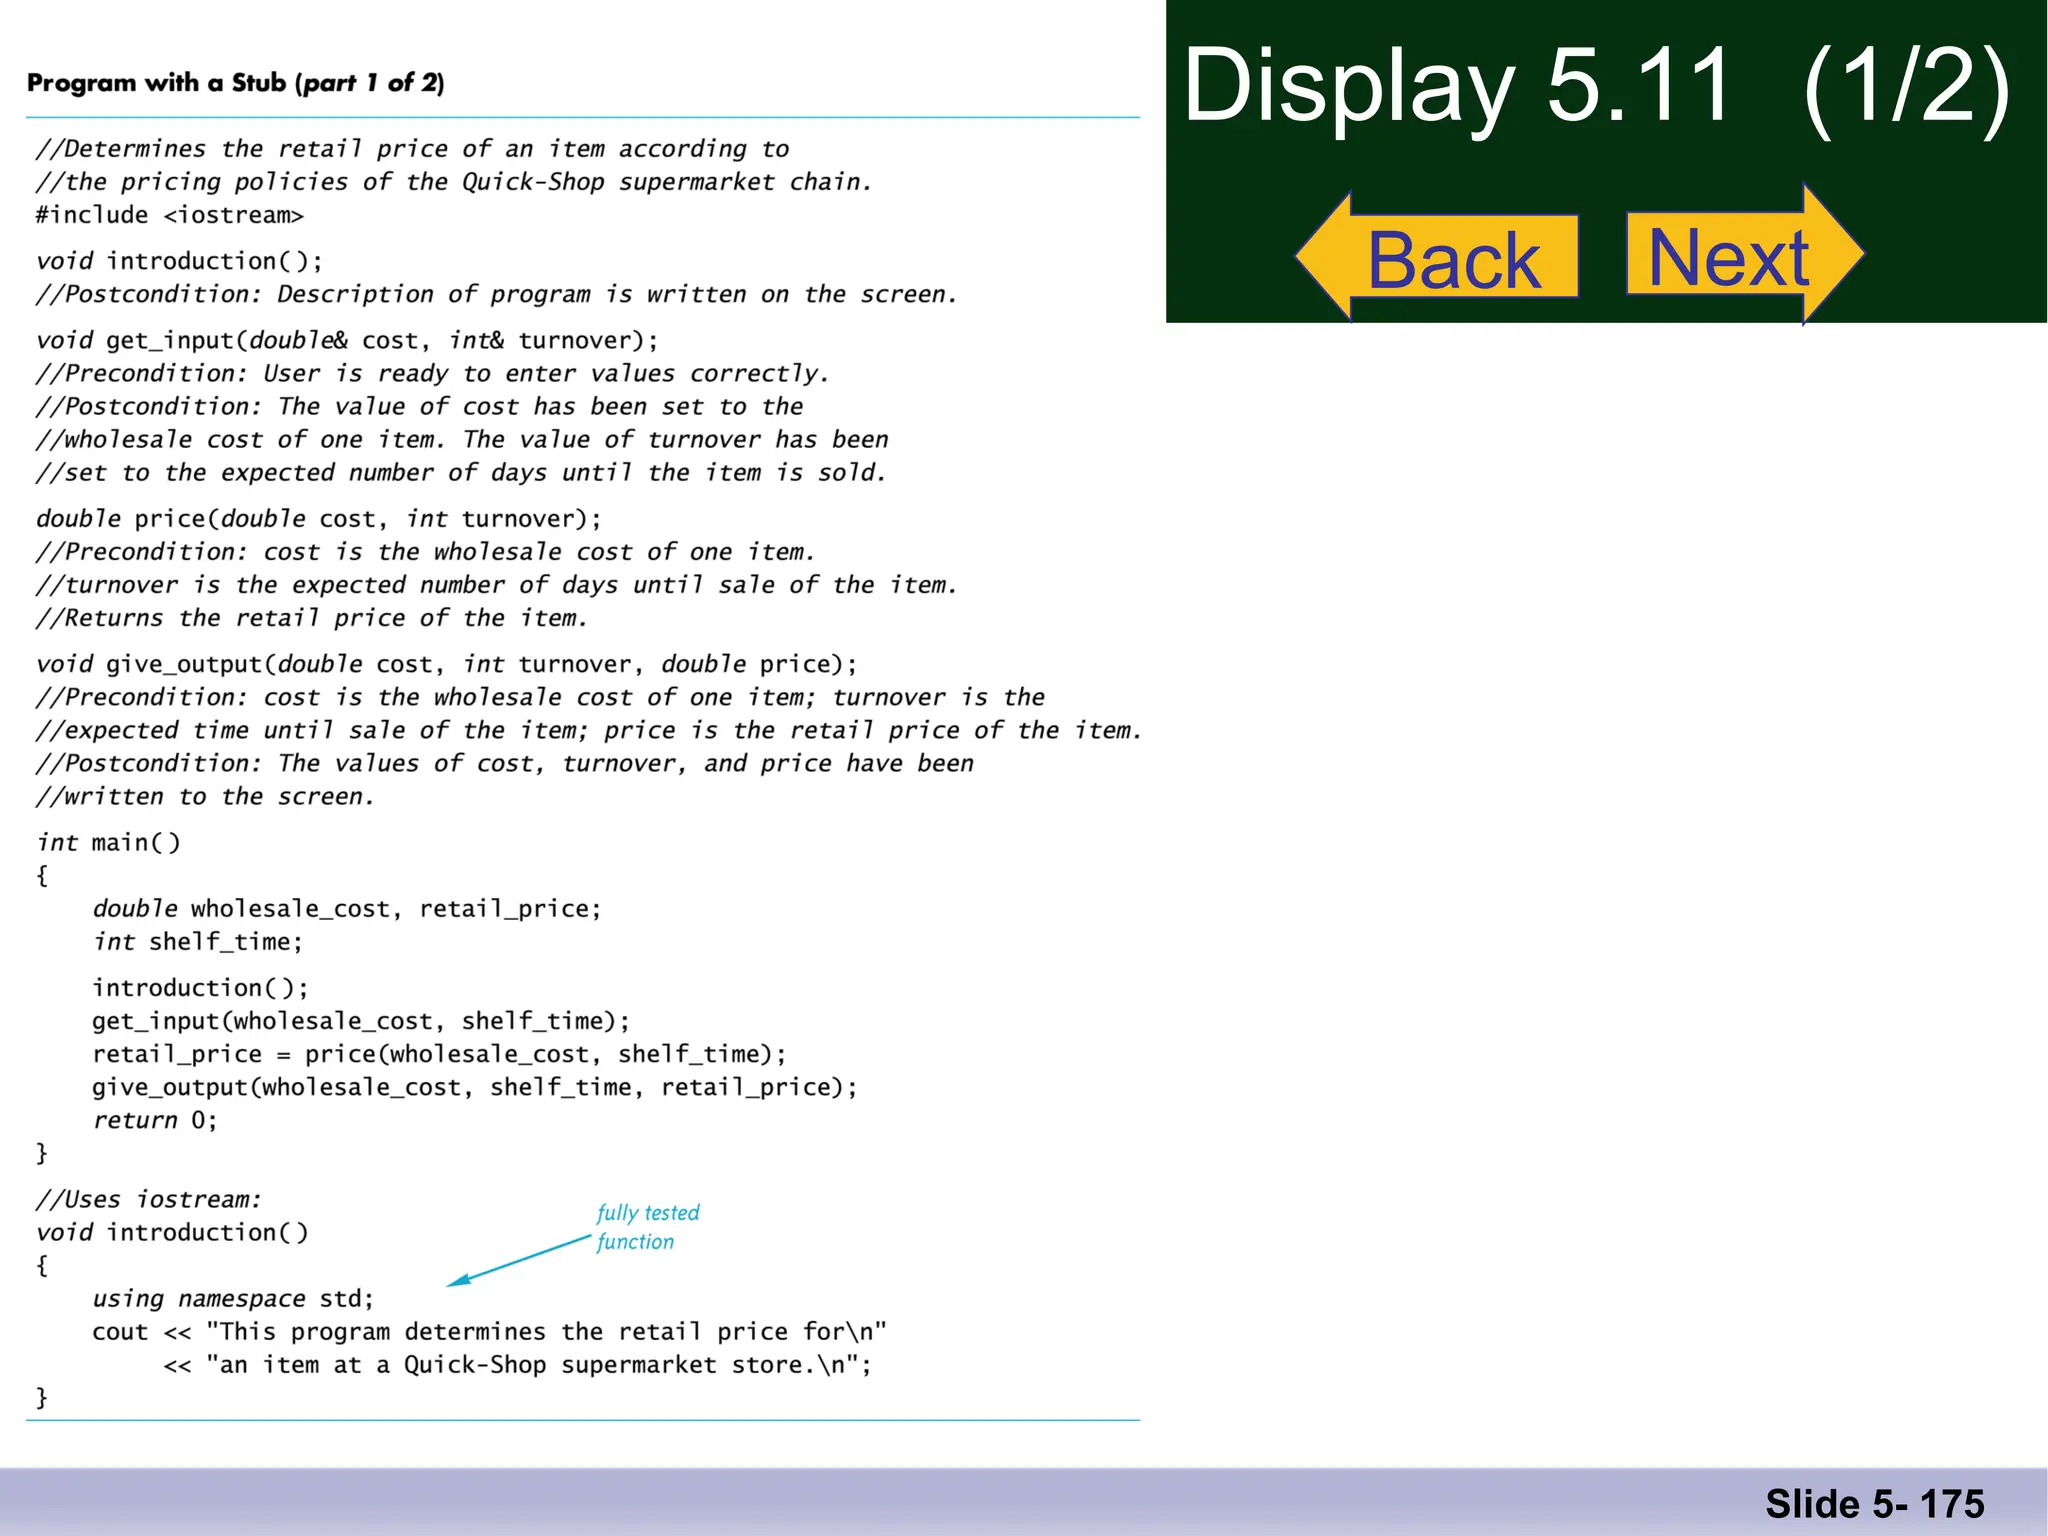Click '//Precondition: User is ready' comment
This screenshot has width=2048, height=1536.
coord(433,373)
